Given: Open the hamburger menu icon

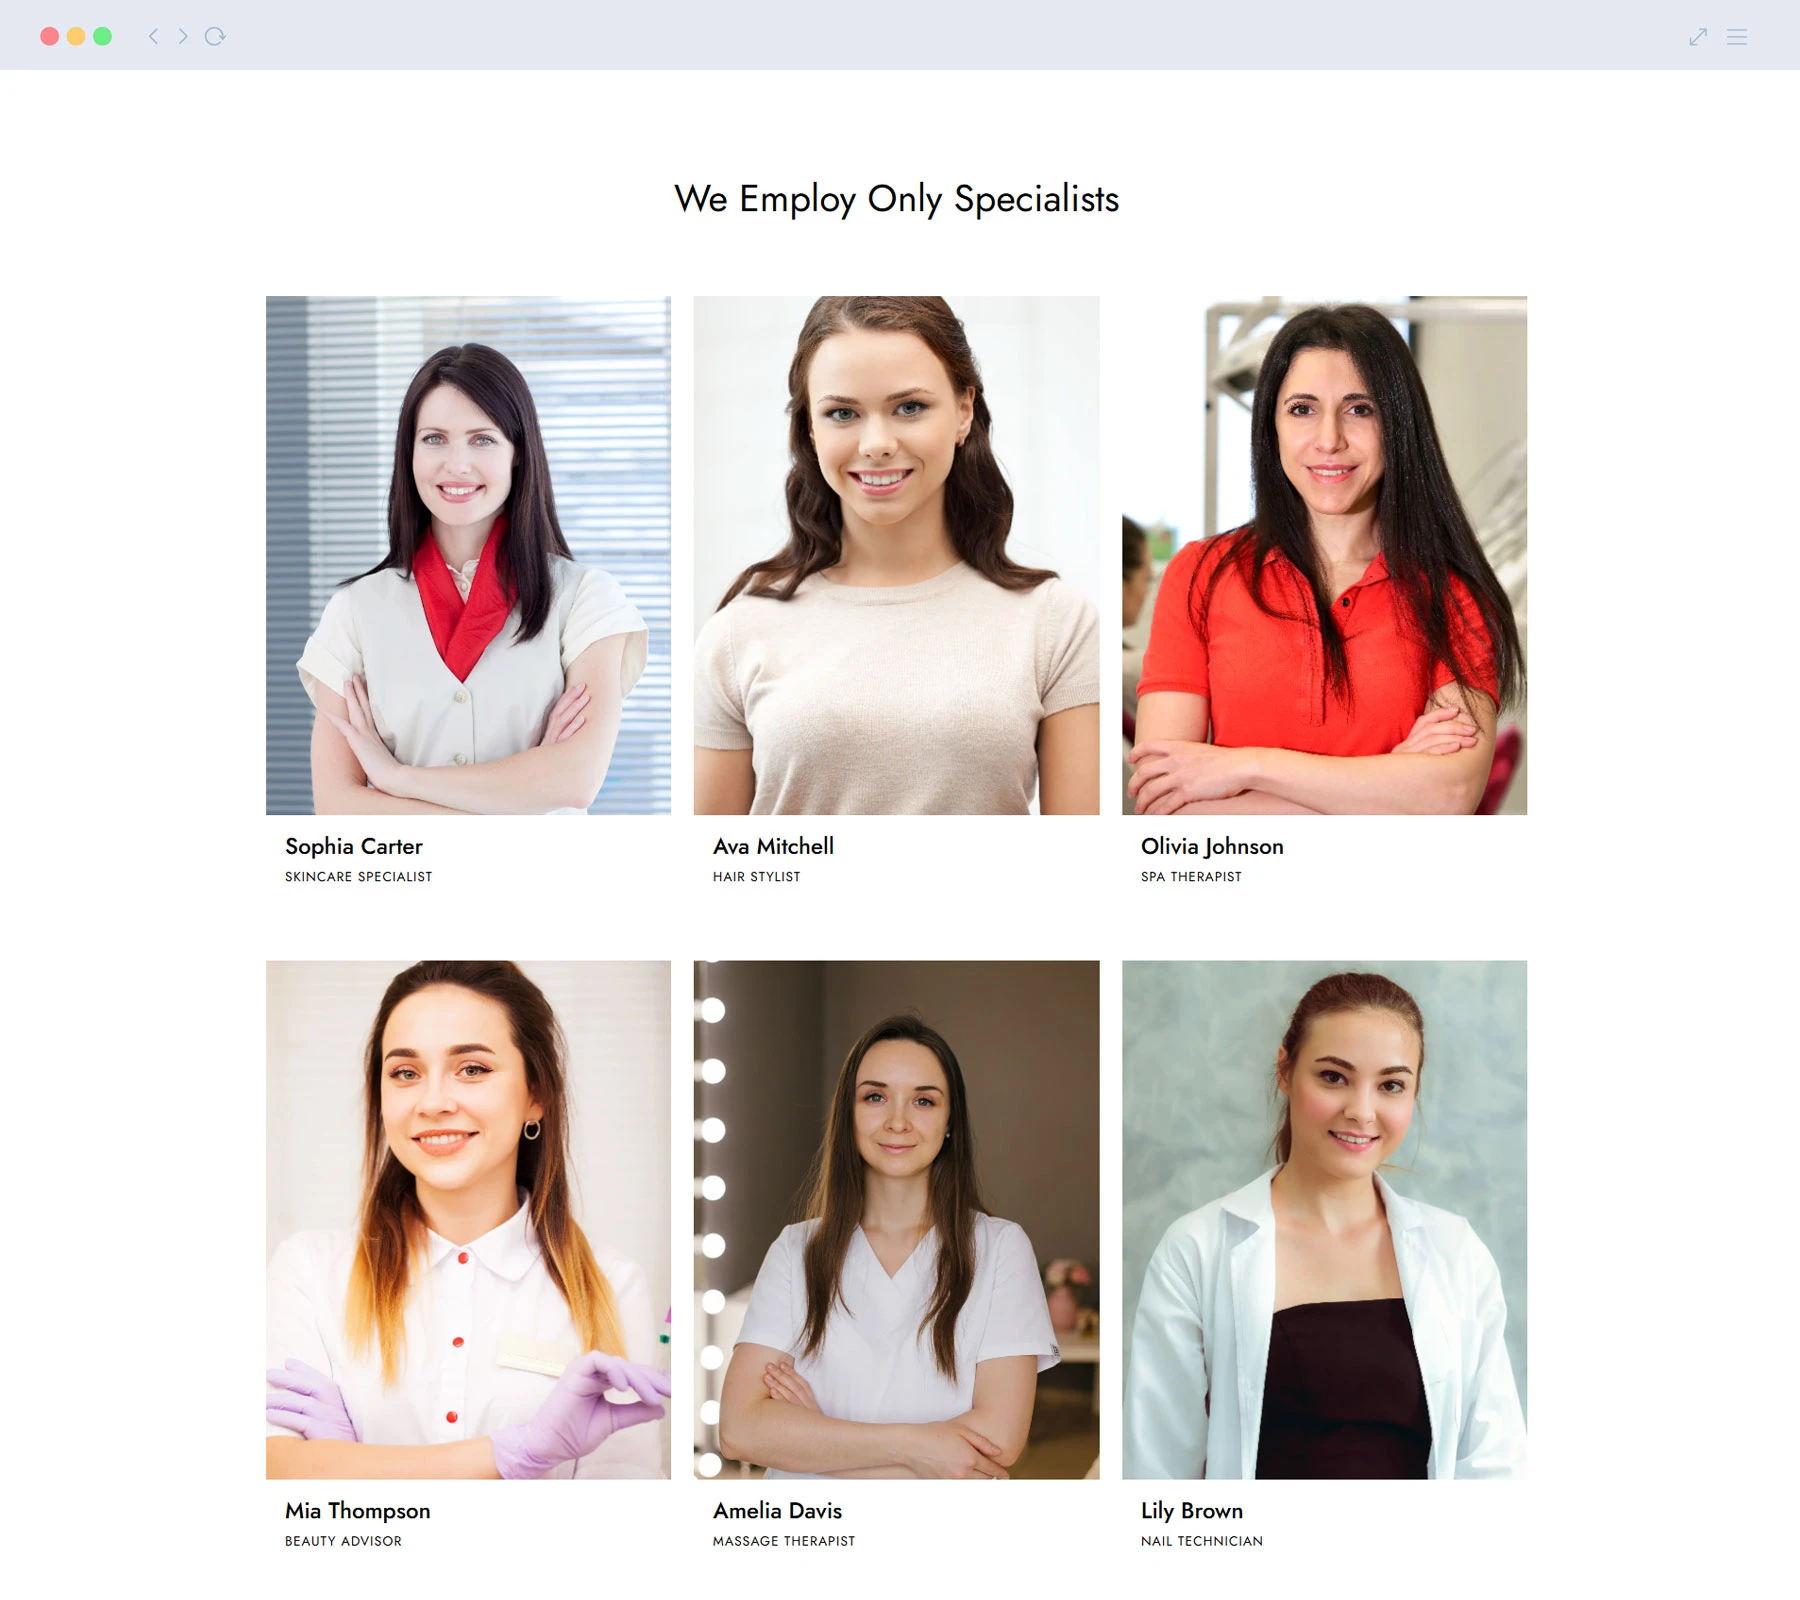Looking at the screenshot, I should click(1737, 37).
